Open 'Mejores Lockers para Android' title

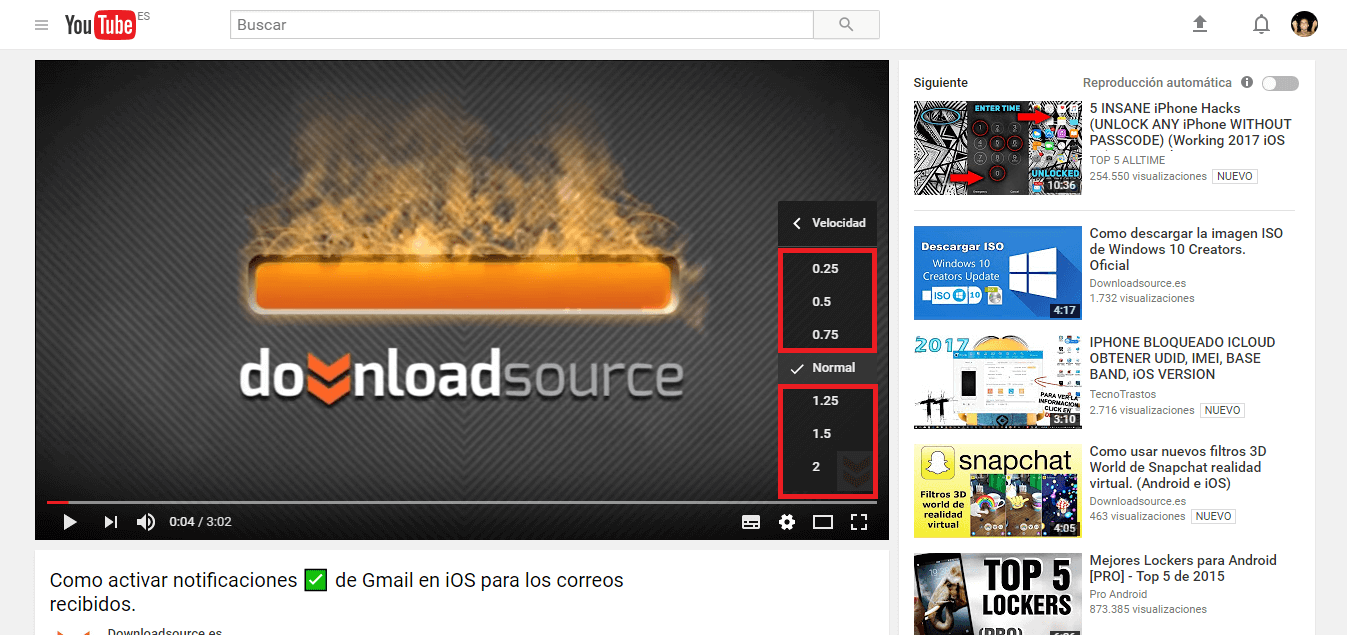(1183, 568)
